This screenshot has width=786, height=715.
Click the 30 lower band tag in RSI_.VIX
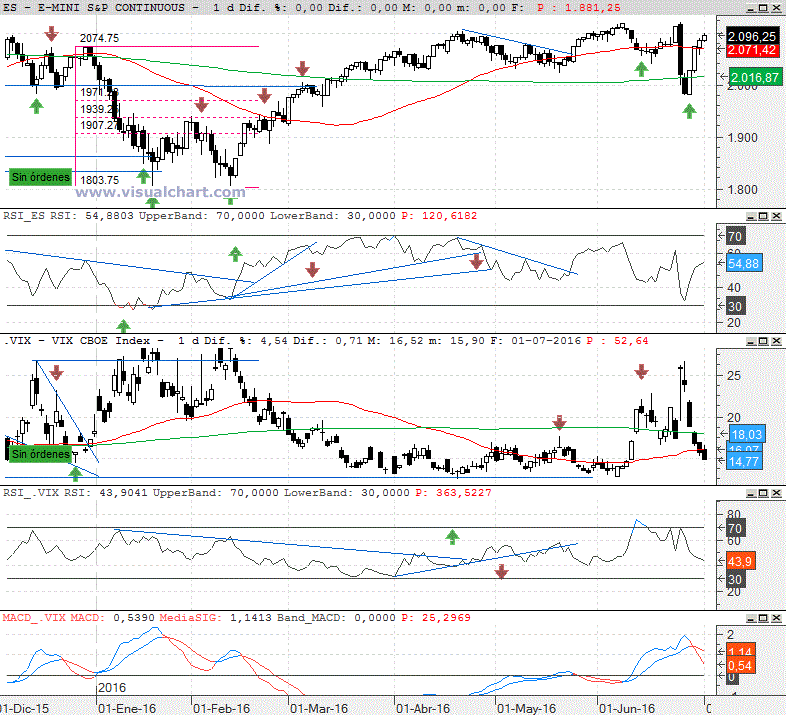pos(735,580)
